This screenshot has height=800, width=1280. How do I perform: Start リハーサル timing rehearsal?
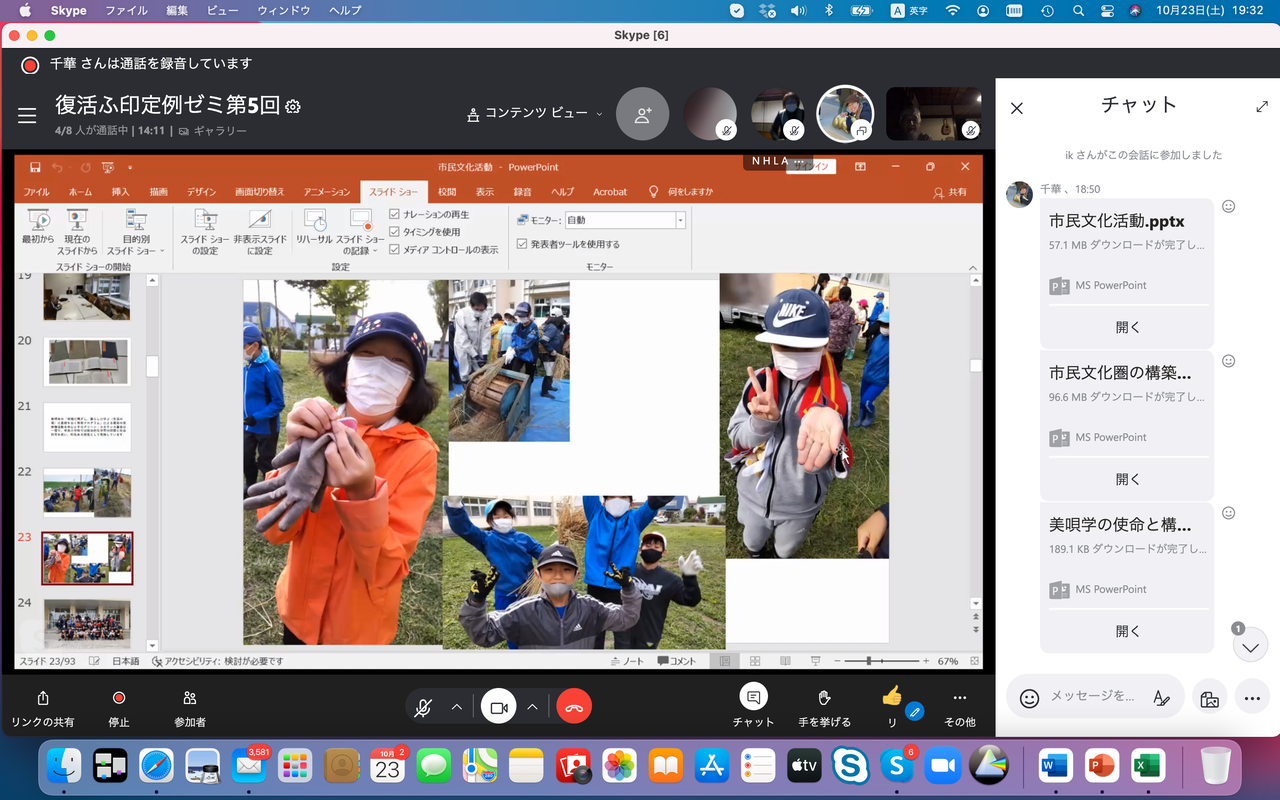tap(314, 227)
